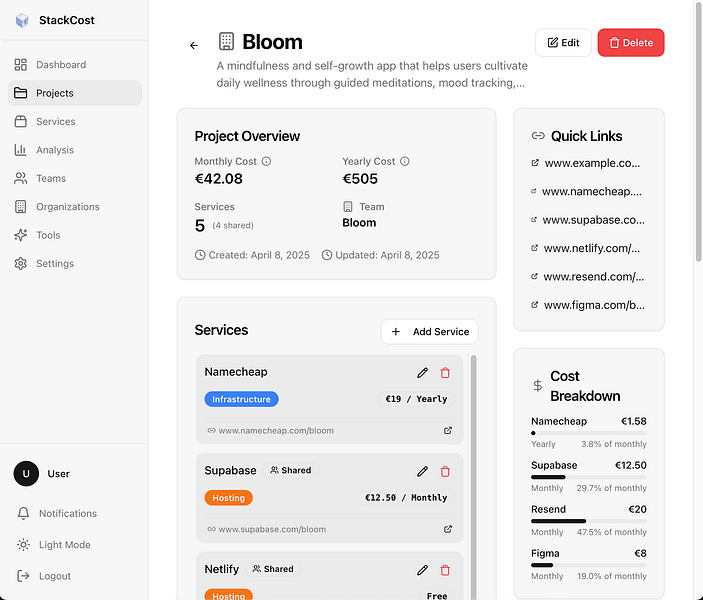The width and height of the screenshot is (703, 600).
Task: Click the User avatar circle
Action: pos(26,474)
